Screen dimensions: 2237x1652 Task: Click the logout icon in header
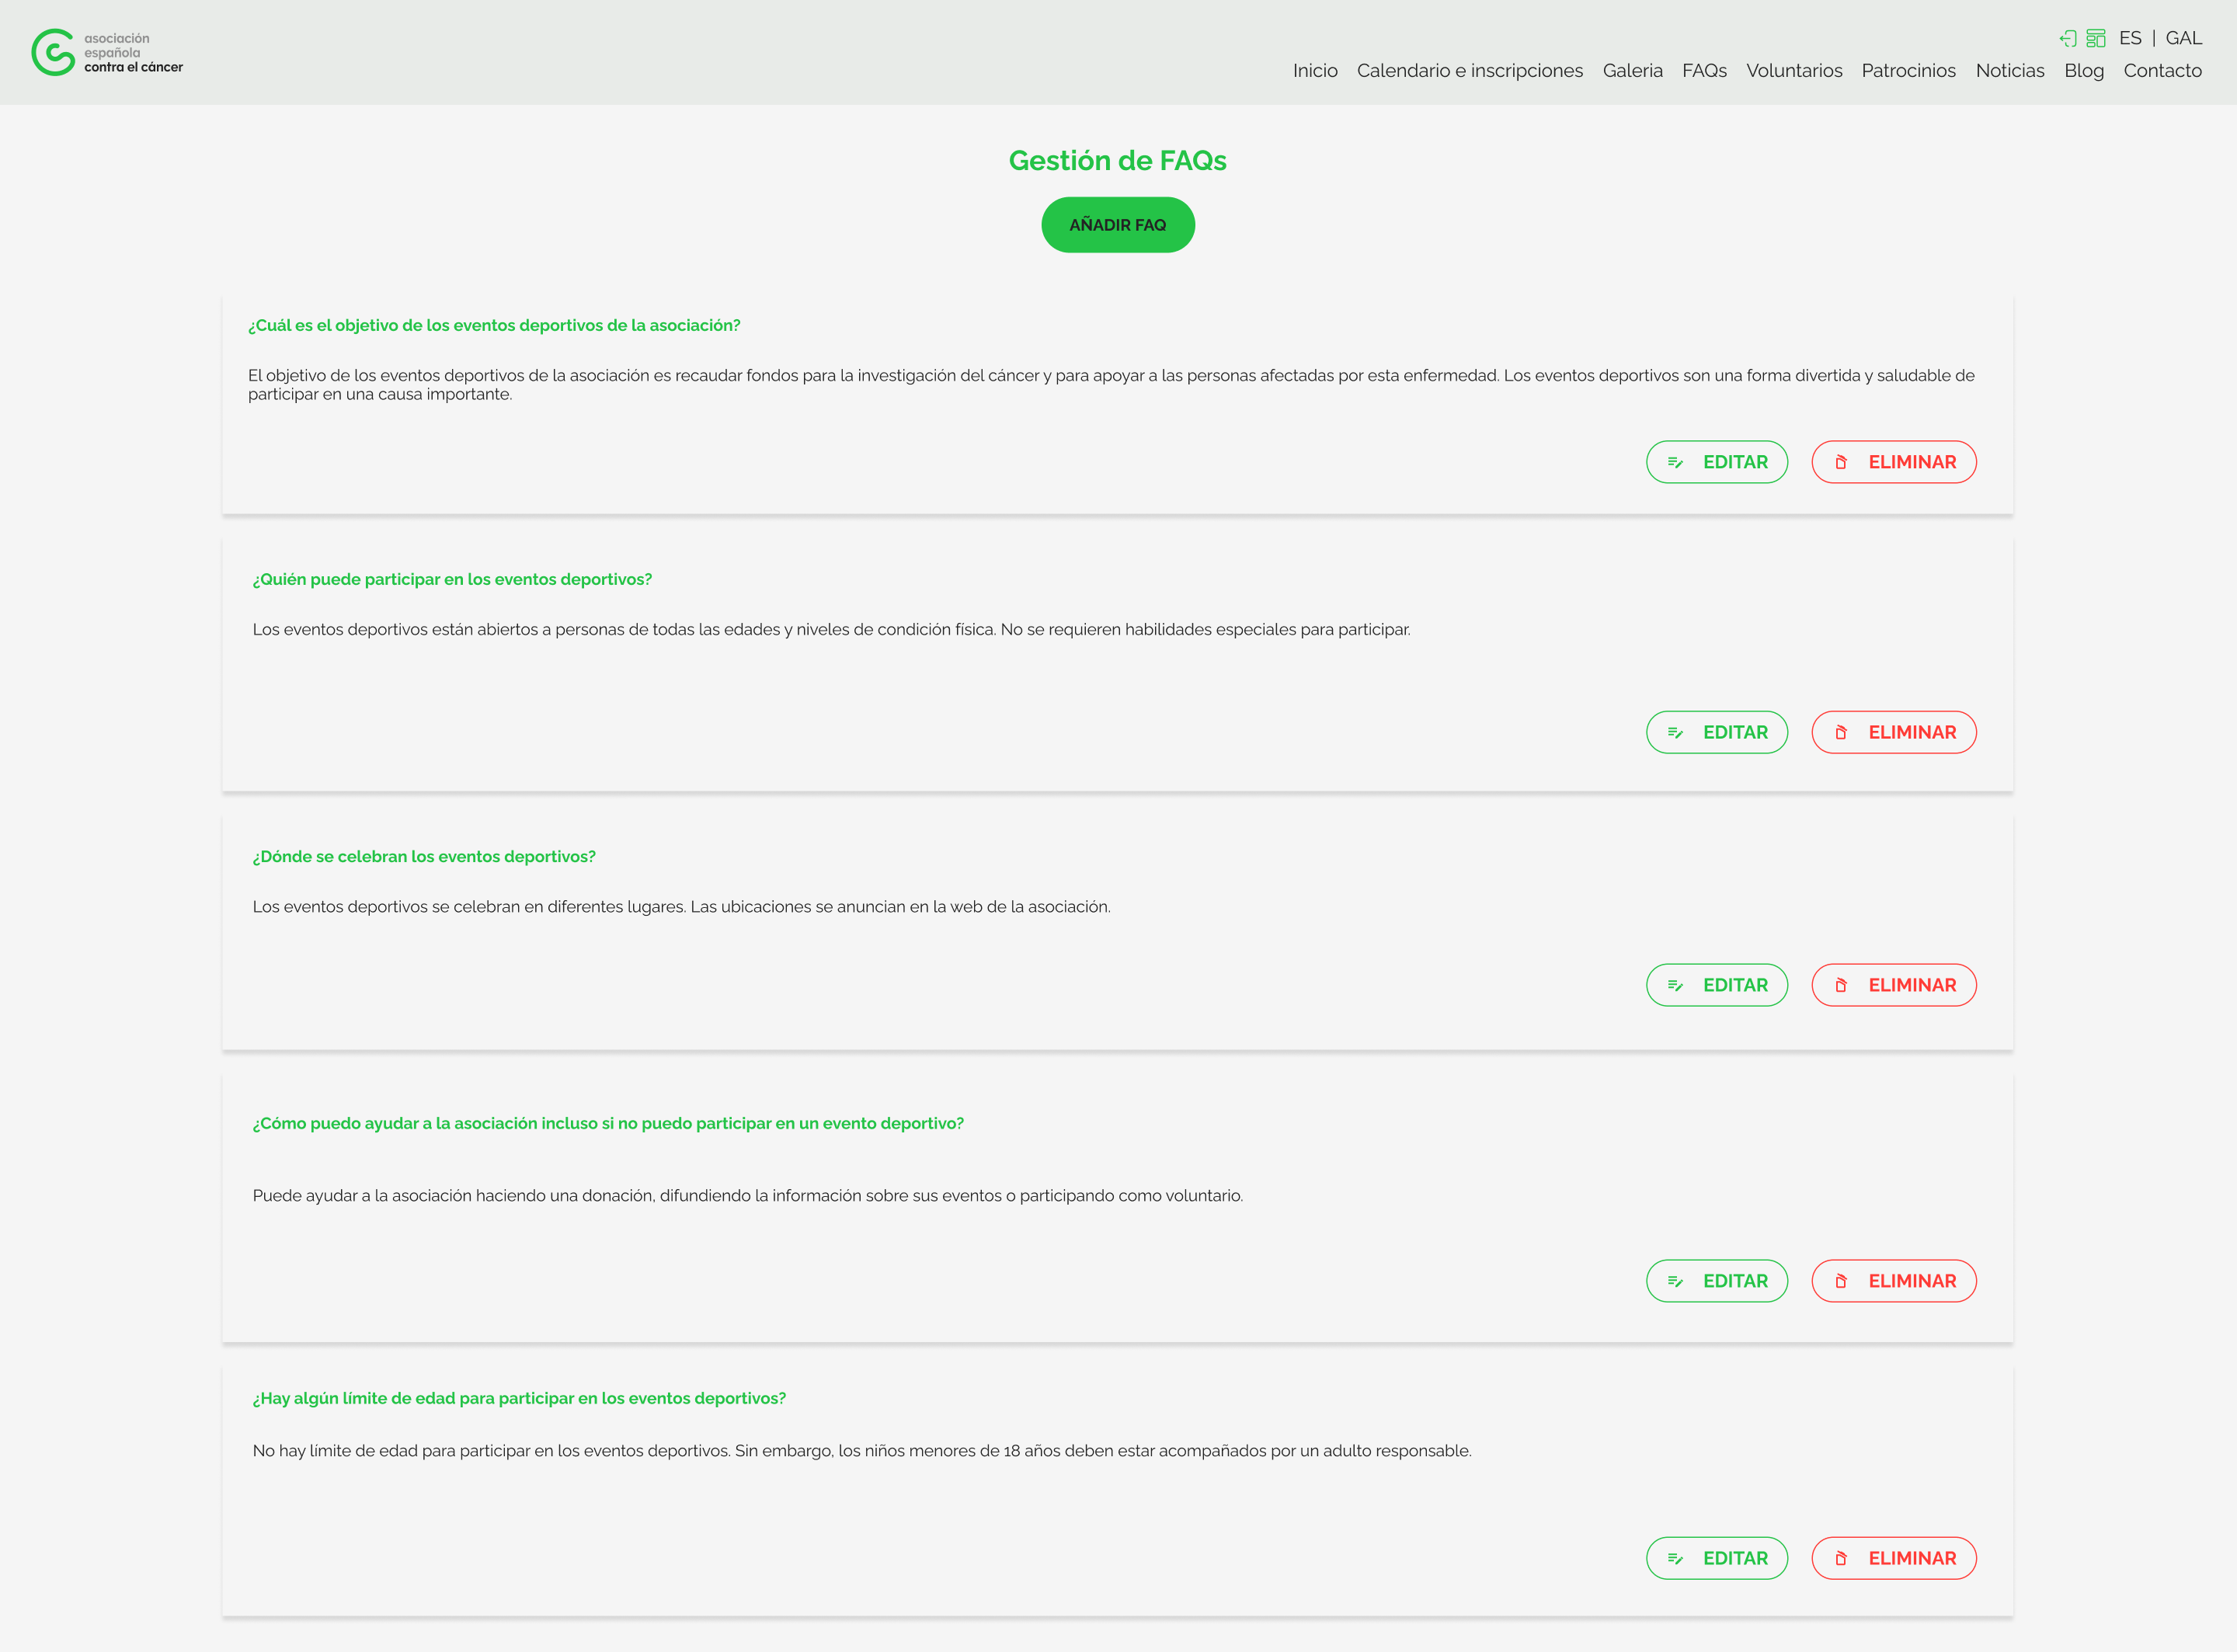(x=2067, y=38)
